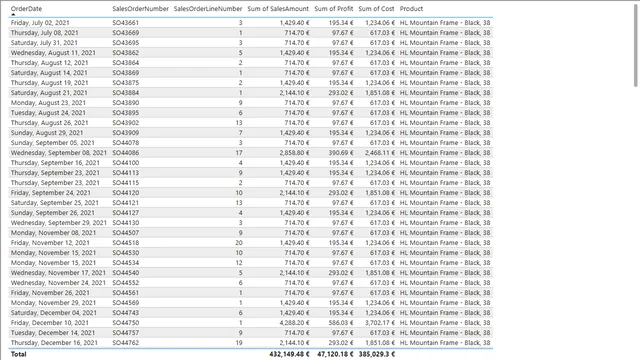Click the sort arrow under OrderDate

[13, 15]
